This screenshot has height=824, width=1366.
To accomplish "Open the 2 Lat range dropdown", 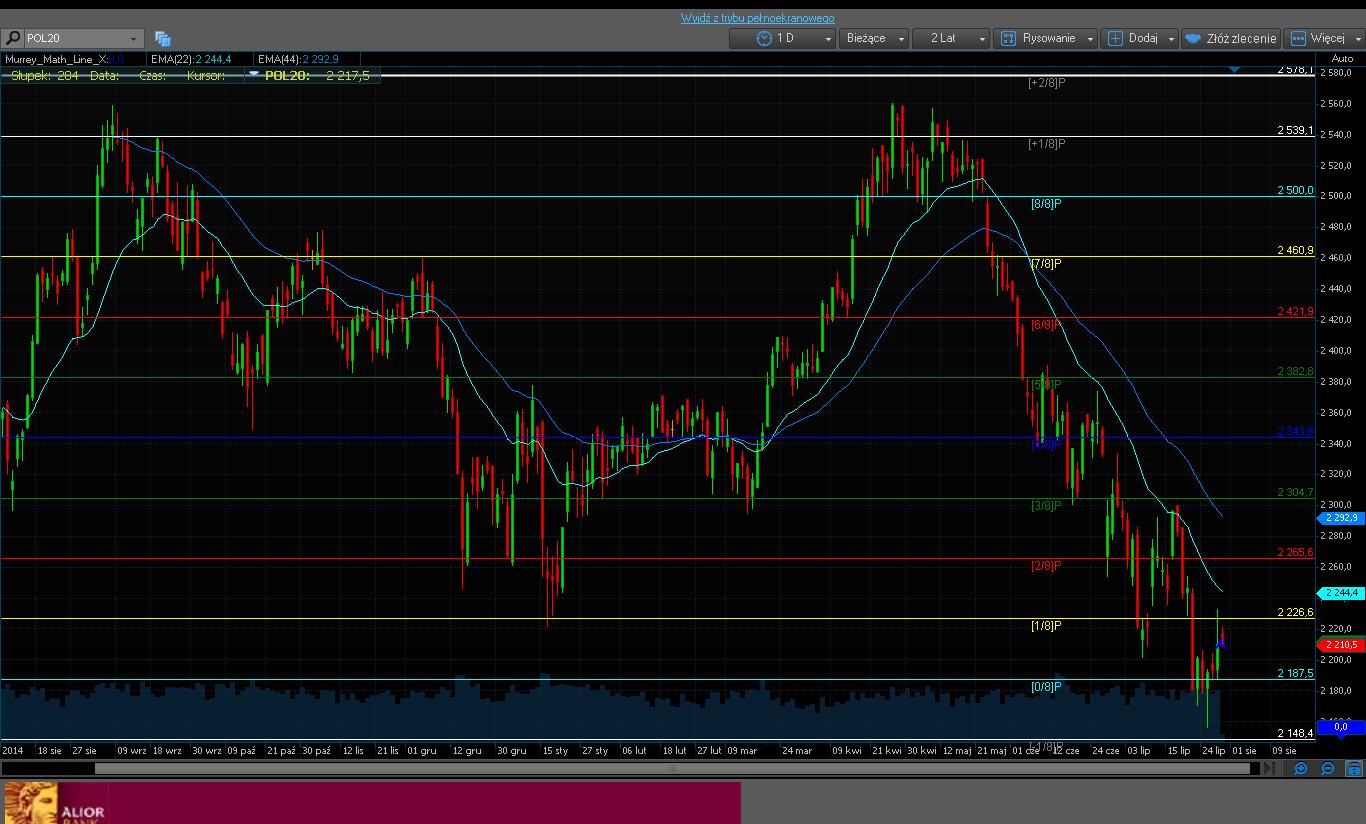I will (x=951, y=38).
